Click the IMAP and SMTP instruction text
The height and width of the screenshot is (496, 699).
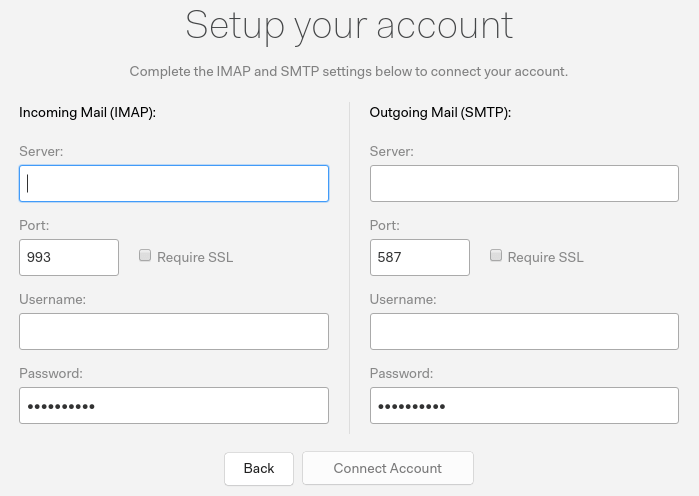349,72
